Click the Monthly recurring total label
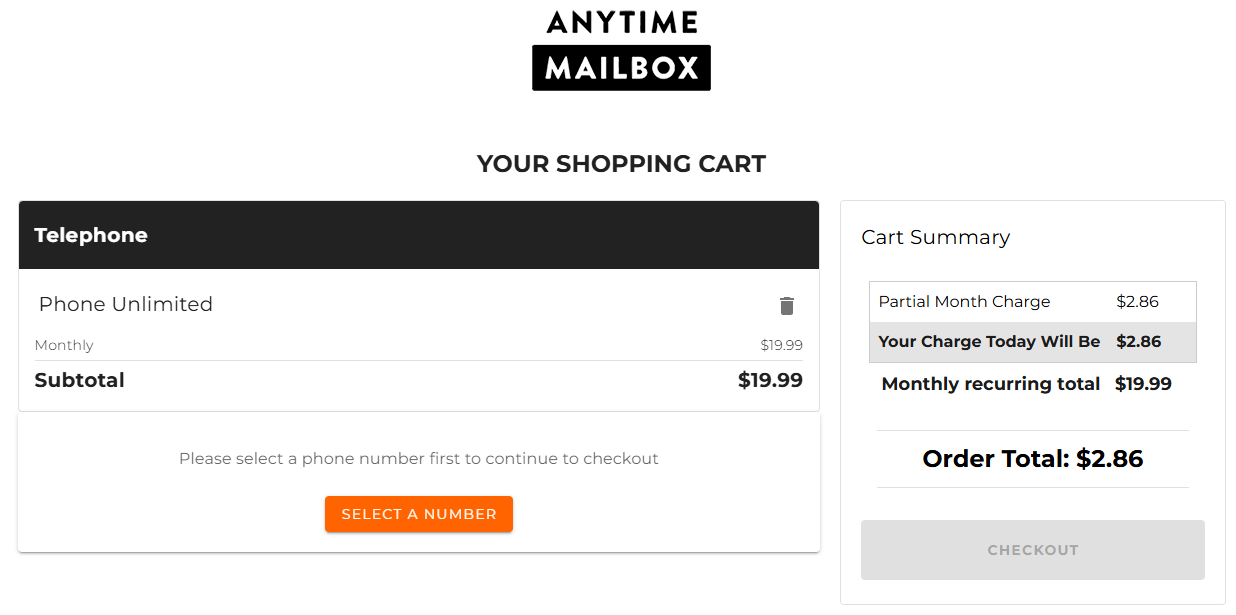The width and height of the screenshot is (1236, 615). (x=990, y=384)
